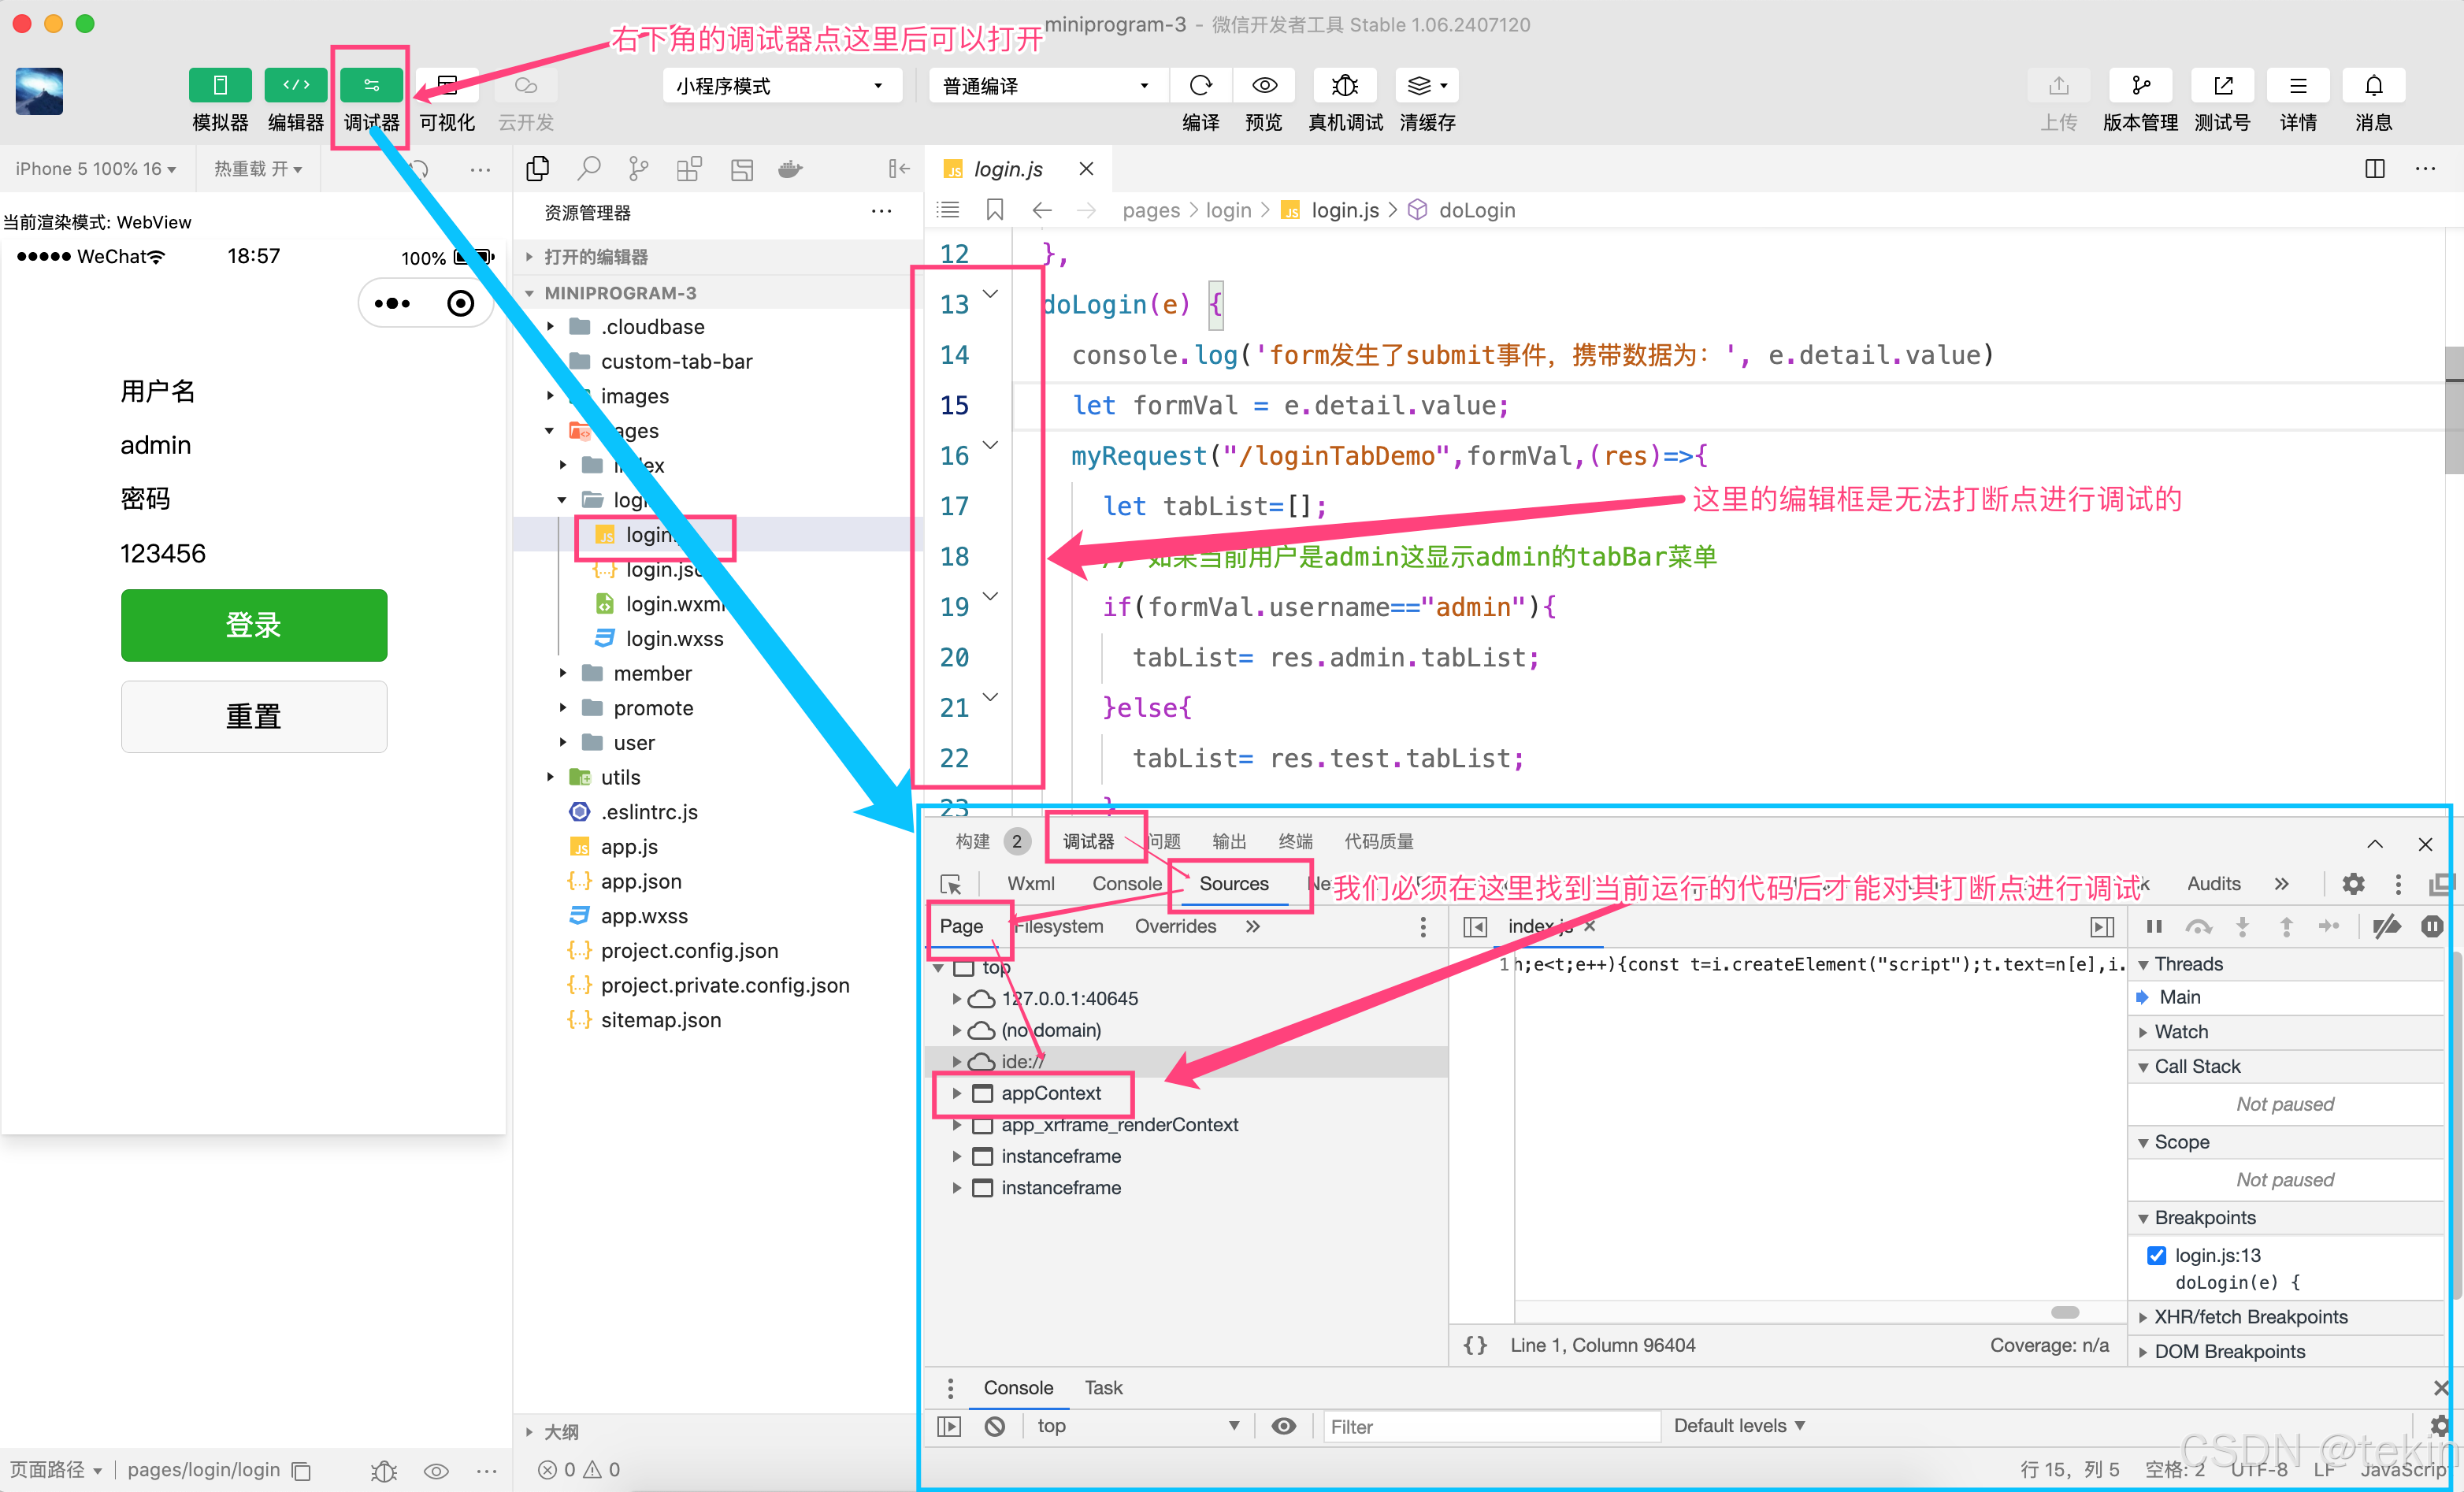
Task: Open the search icon in sidebar
Action: [589, 169]
